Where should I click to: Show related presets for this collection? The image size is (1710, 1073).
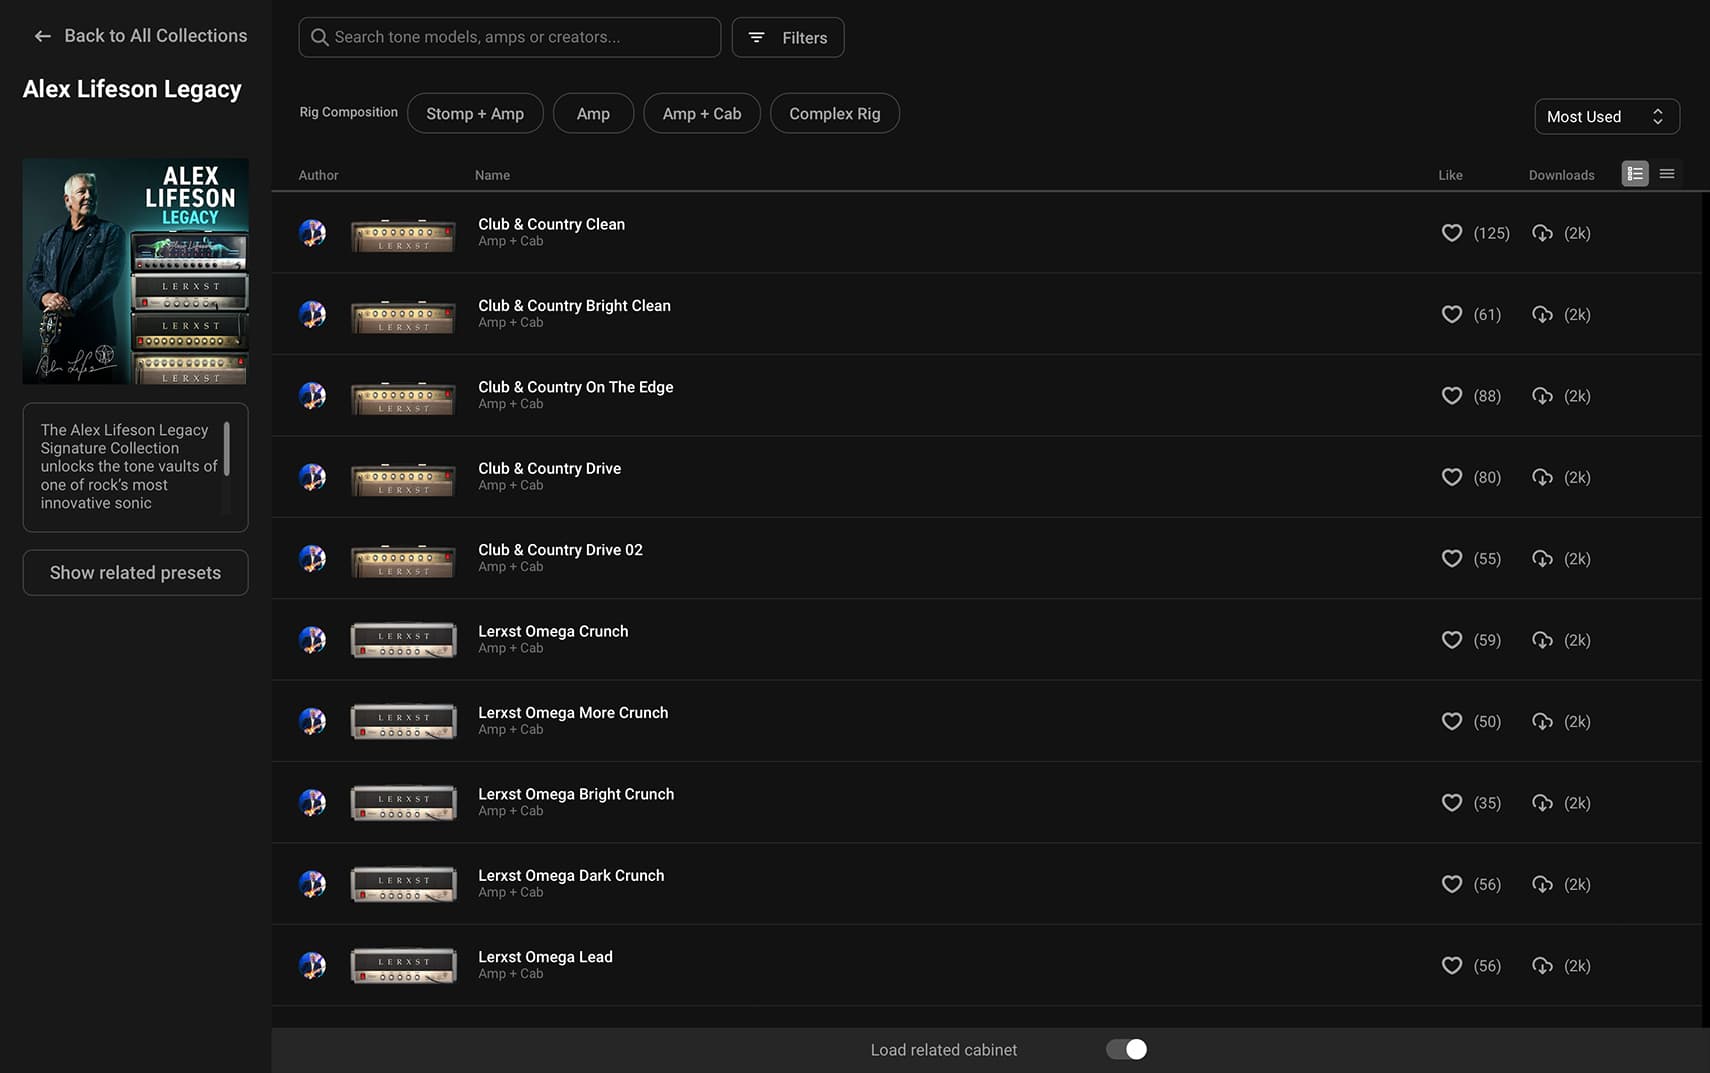point(136,573)
